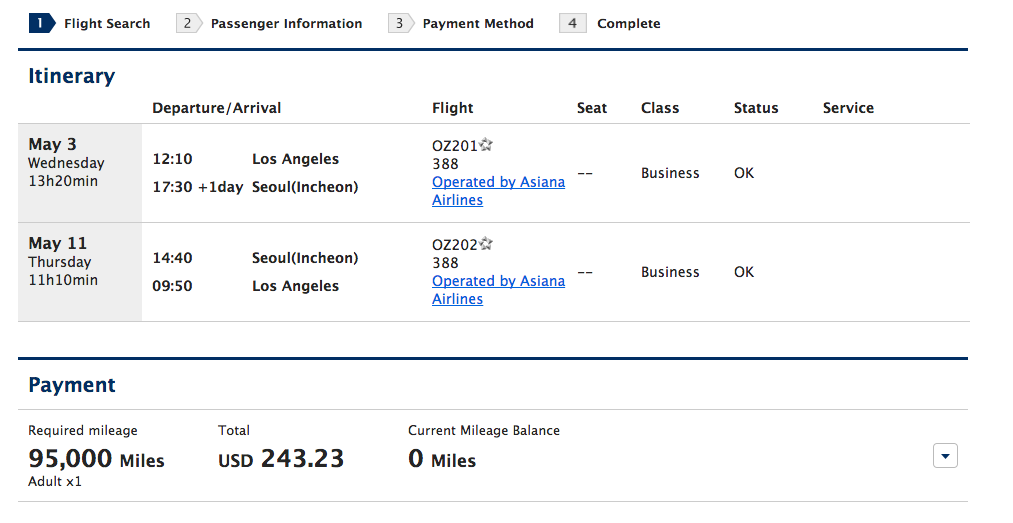Image resolution: width=1013 pixels, height=523 pixels.
Task: Open the Passenger Information step
Action: tap(286, 24)
